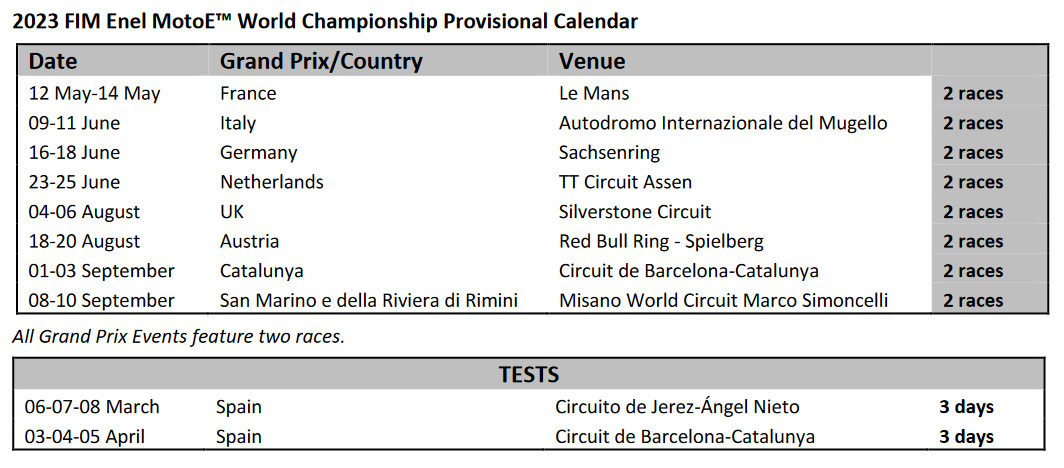Select Circuito de Jerez-Ángel Nieto test venue
1064x468 pixels.
[677, 406]
